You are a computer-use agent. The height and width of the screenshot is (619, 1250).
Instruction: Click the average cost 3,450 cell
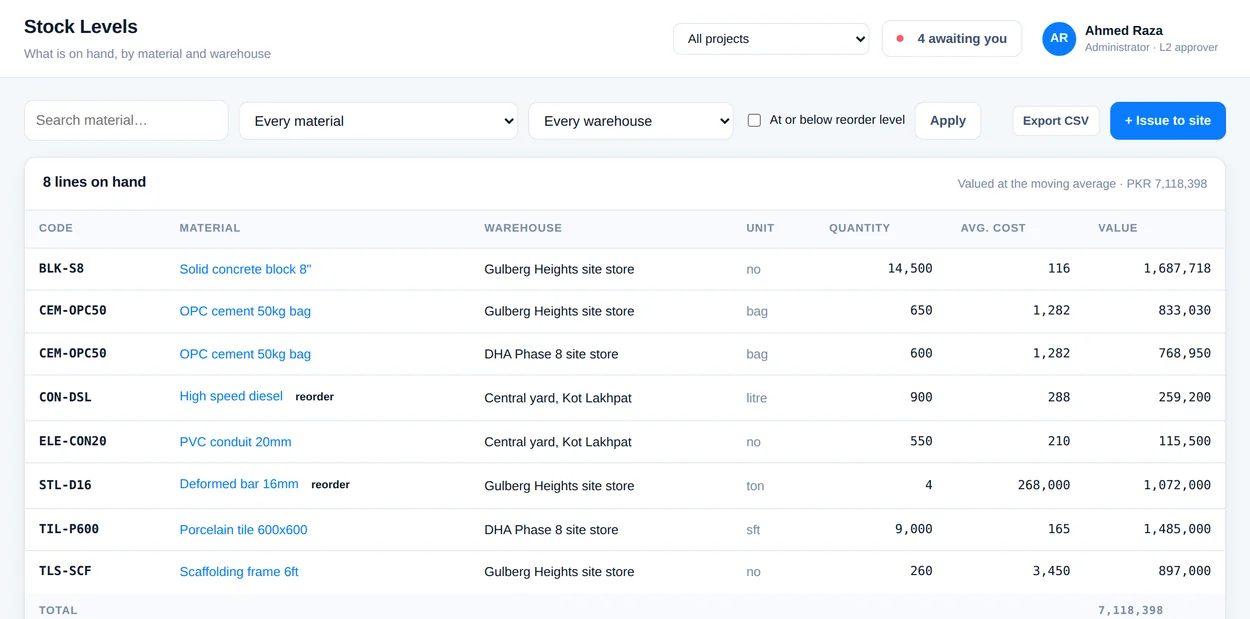[1051, 571]
